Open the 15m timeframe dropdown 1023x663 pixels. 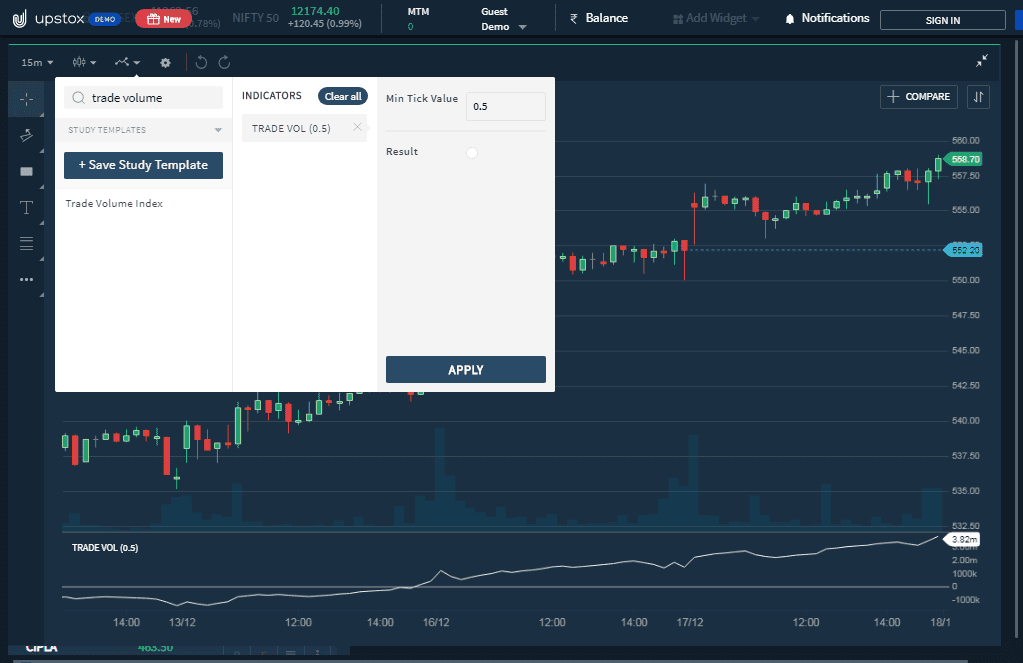[37, 63]
